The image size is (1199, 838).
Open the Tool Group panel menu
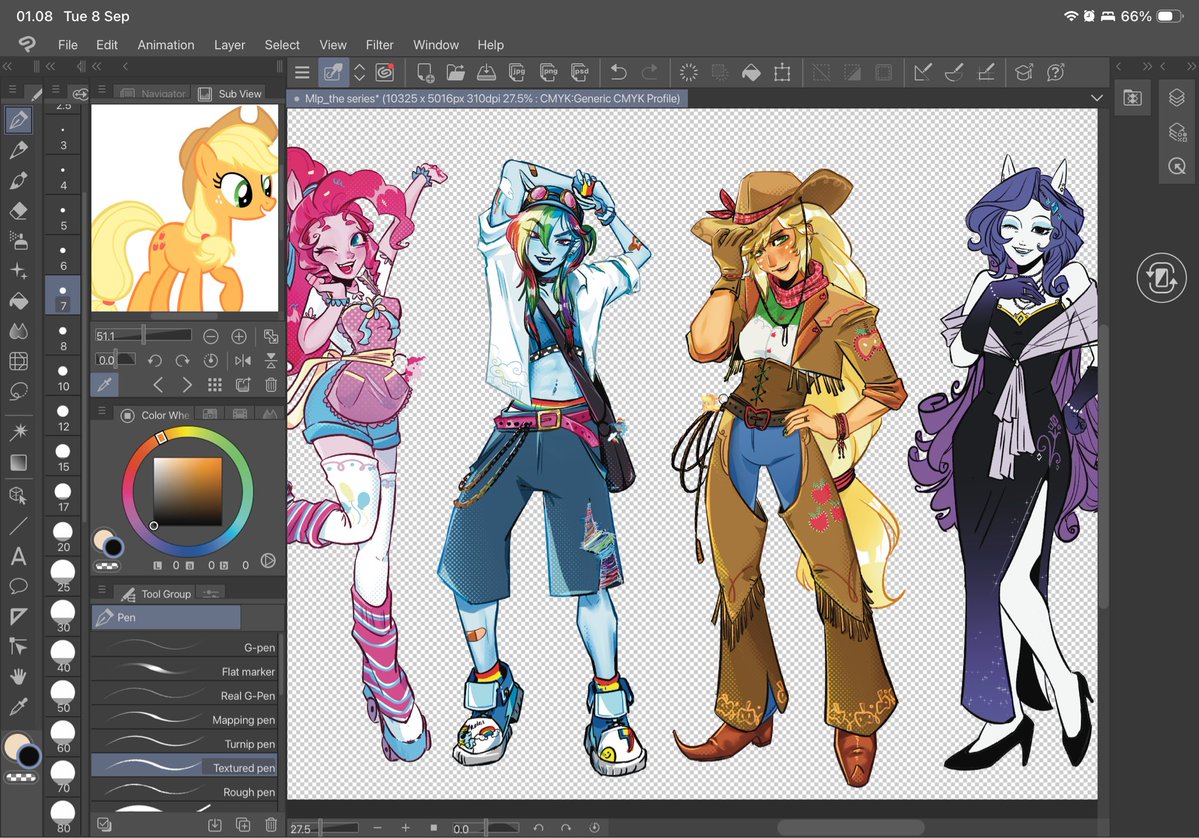[x=101, y=590]
